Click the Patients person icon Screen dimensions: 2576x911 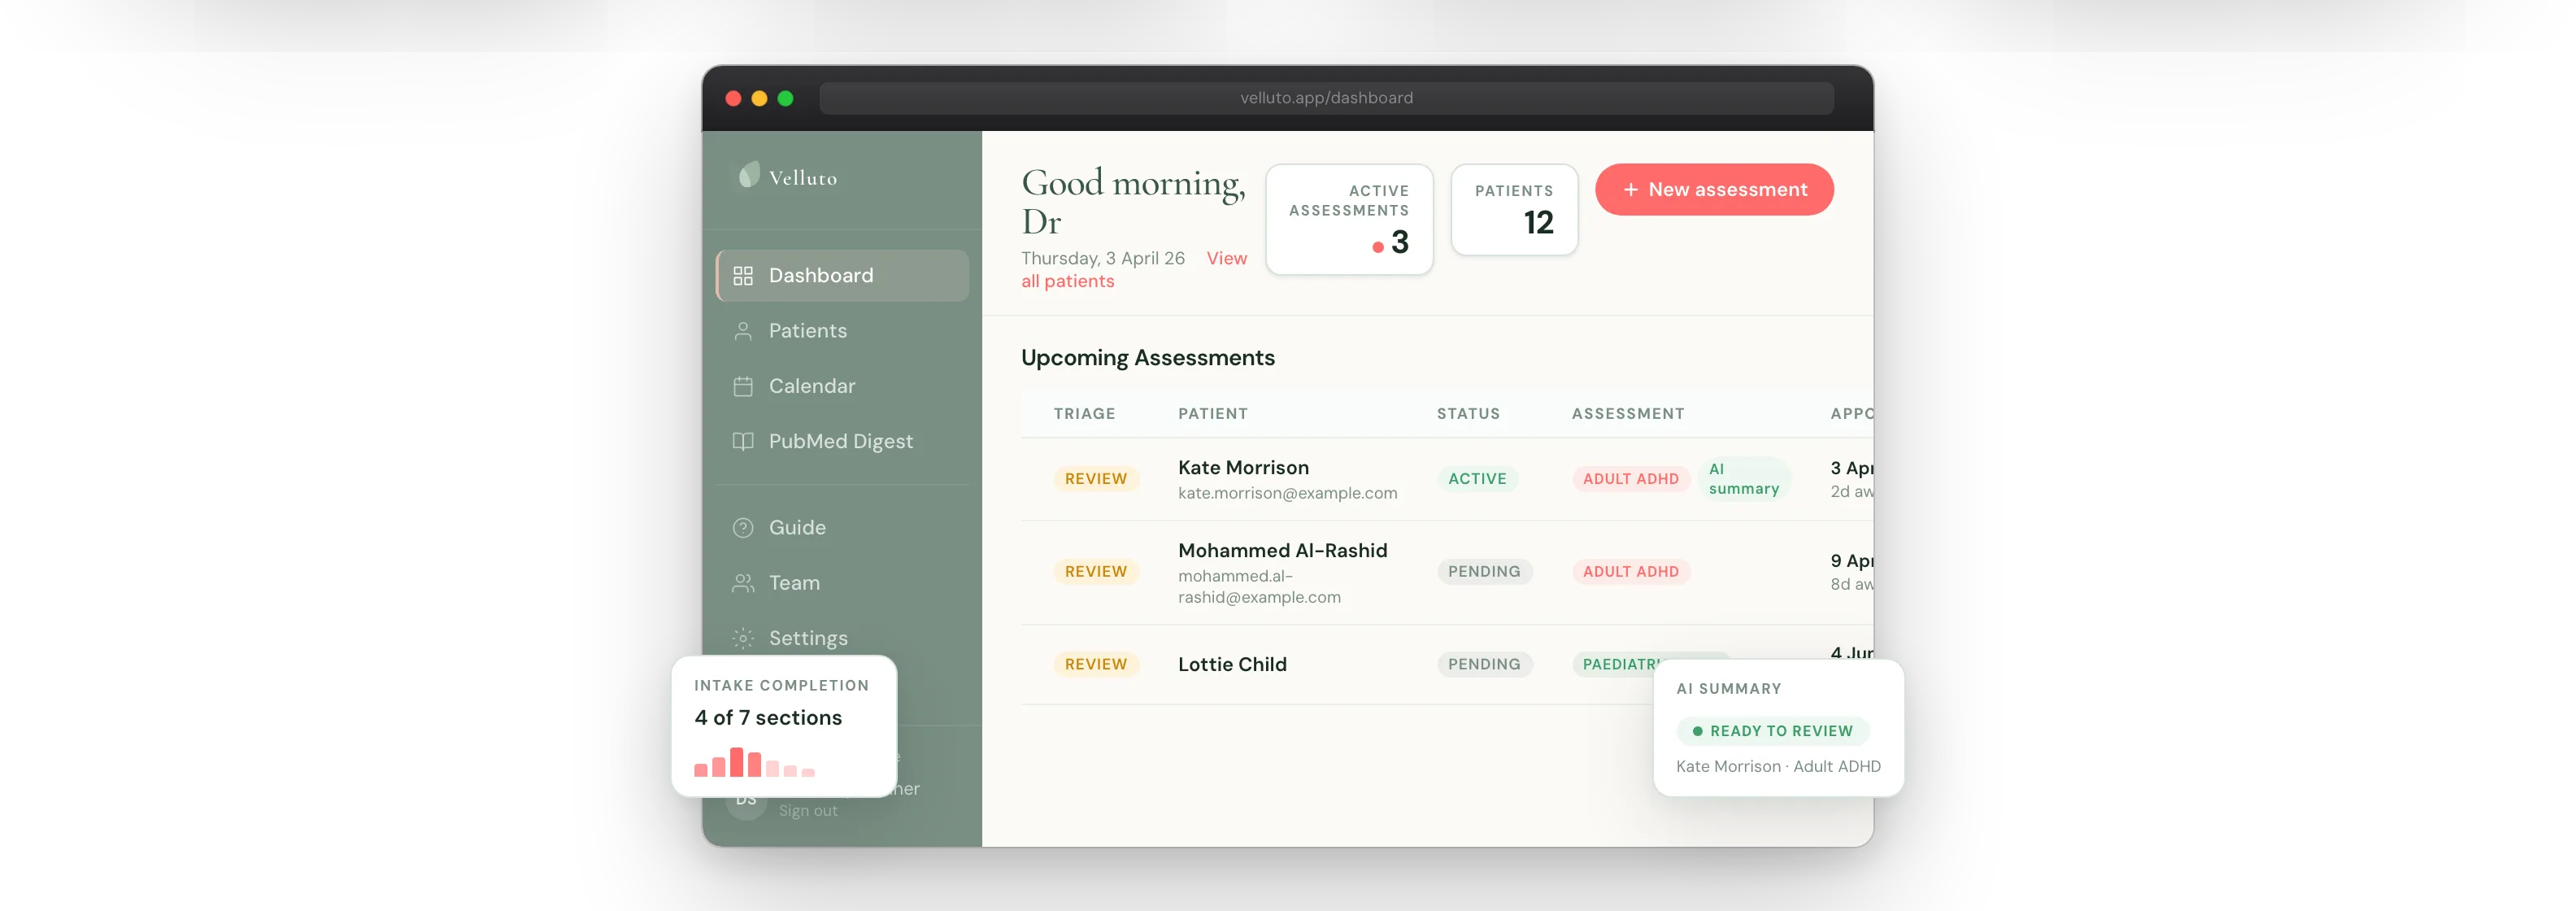(743, 331)
